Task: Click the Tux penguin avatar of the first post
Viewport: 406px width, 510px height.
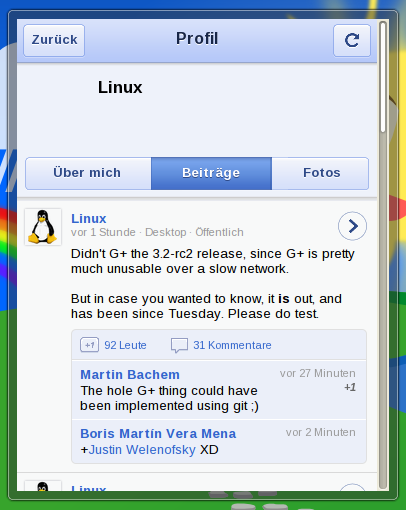Action: click(x=43, y=227)
